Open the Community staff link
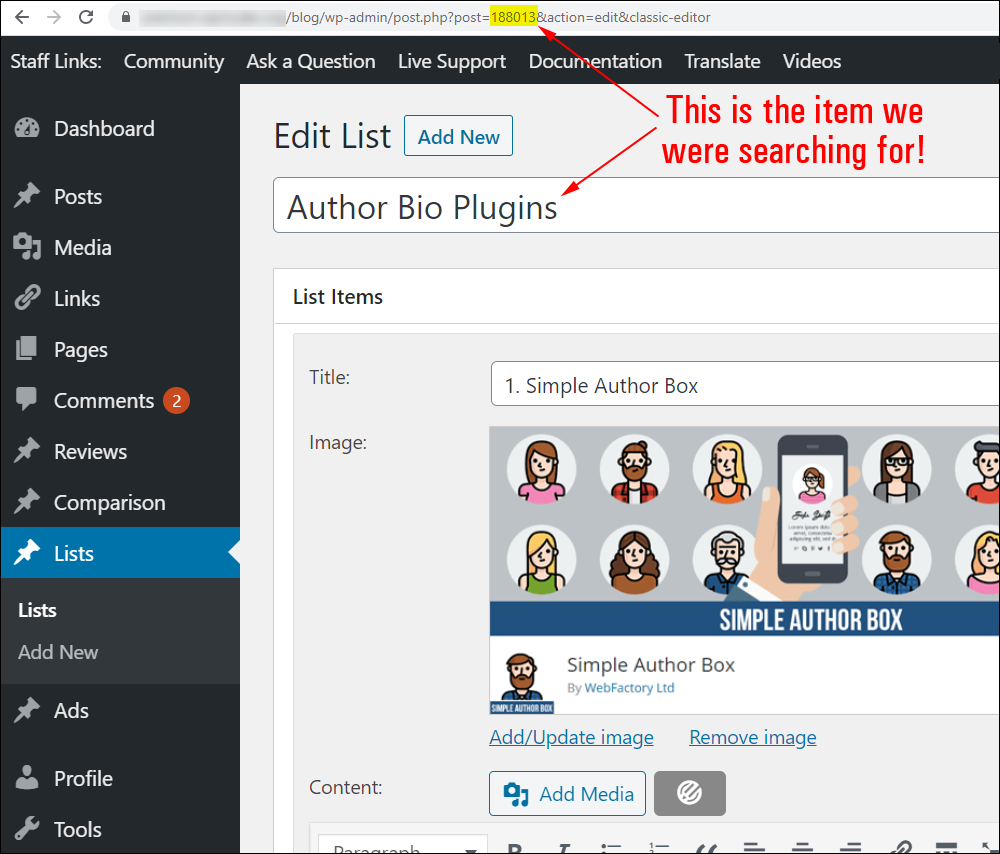This screenshot has height=854, width=1000. pyautogui.click(x=173, y=61)
